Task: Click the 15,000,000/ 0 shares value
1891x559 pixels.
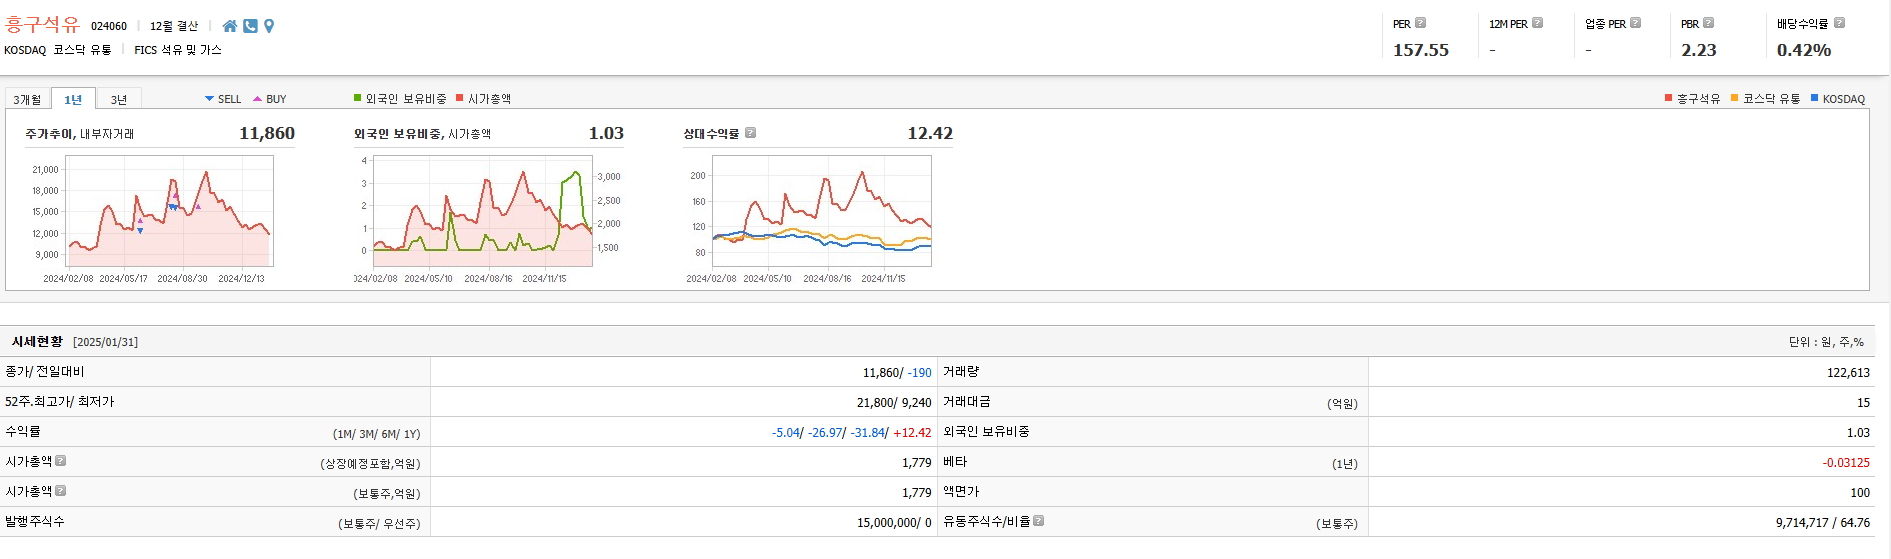Action: point(894,522)
